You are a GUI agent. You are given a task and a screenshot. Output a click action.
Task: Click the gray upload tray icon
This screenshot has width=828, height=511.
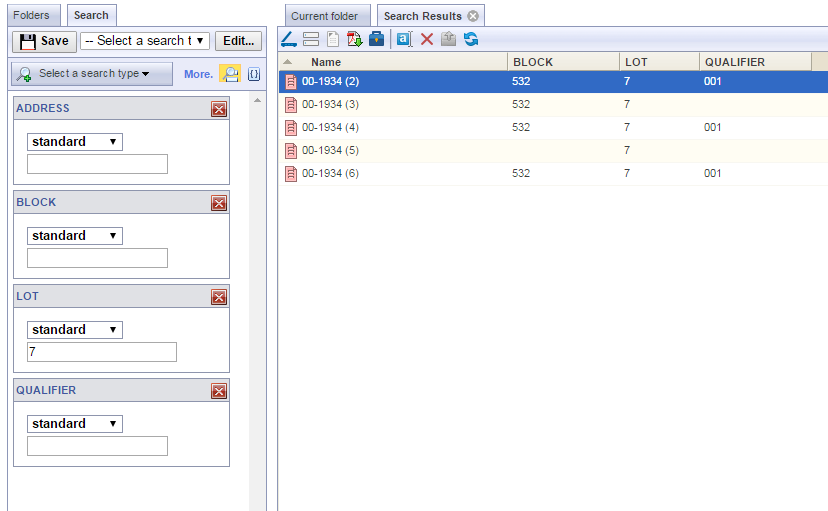click(448, 39)
